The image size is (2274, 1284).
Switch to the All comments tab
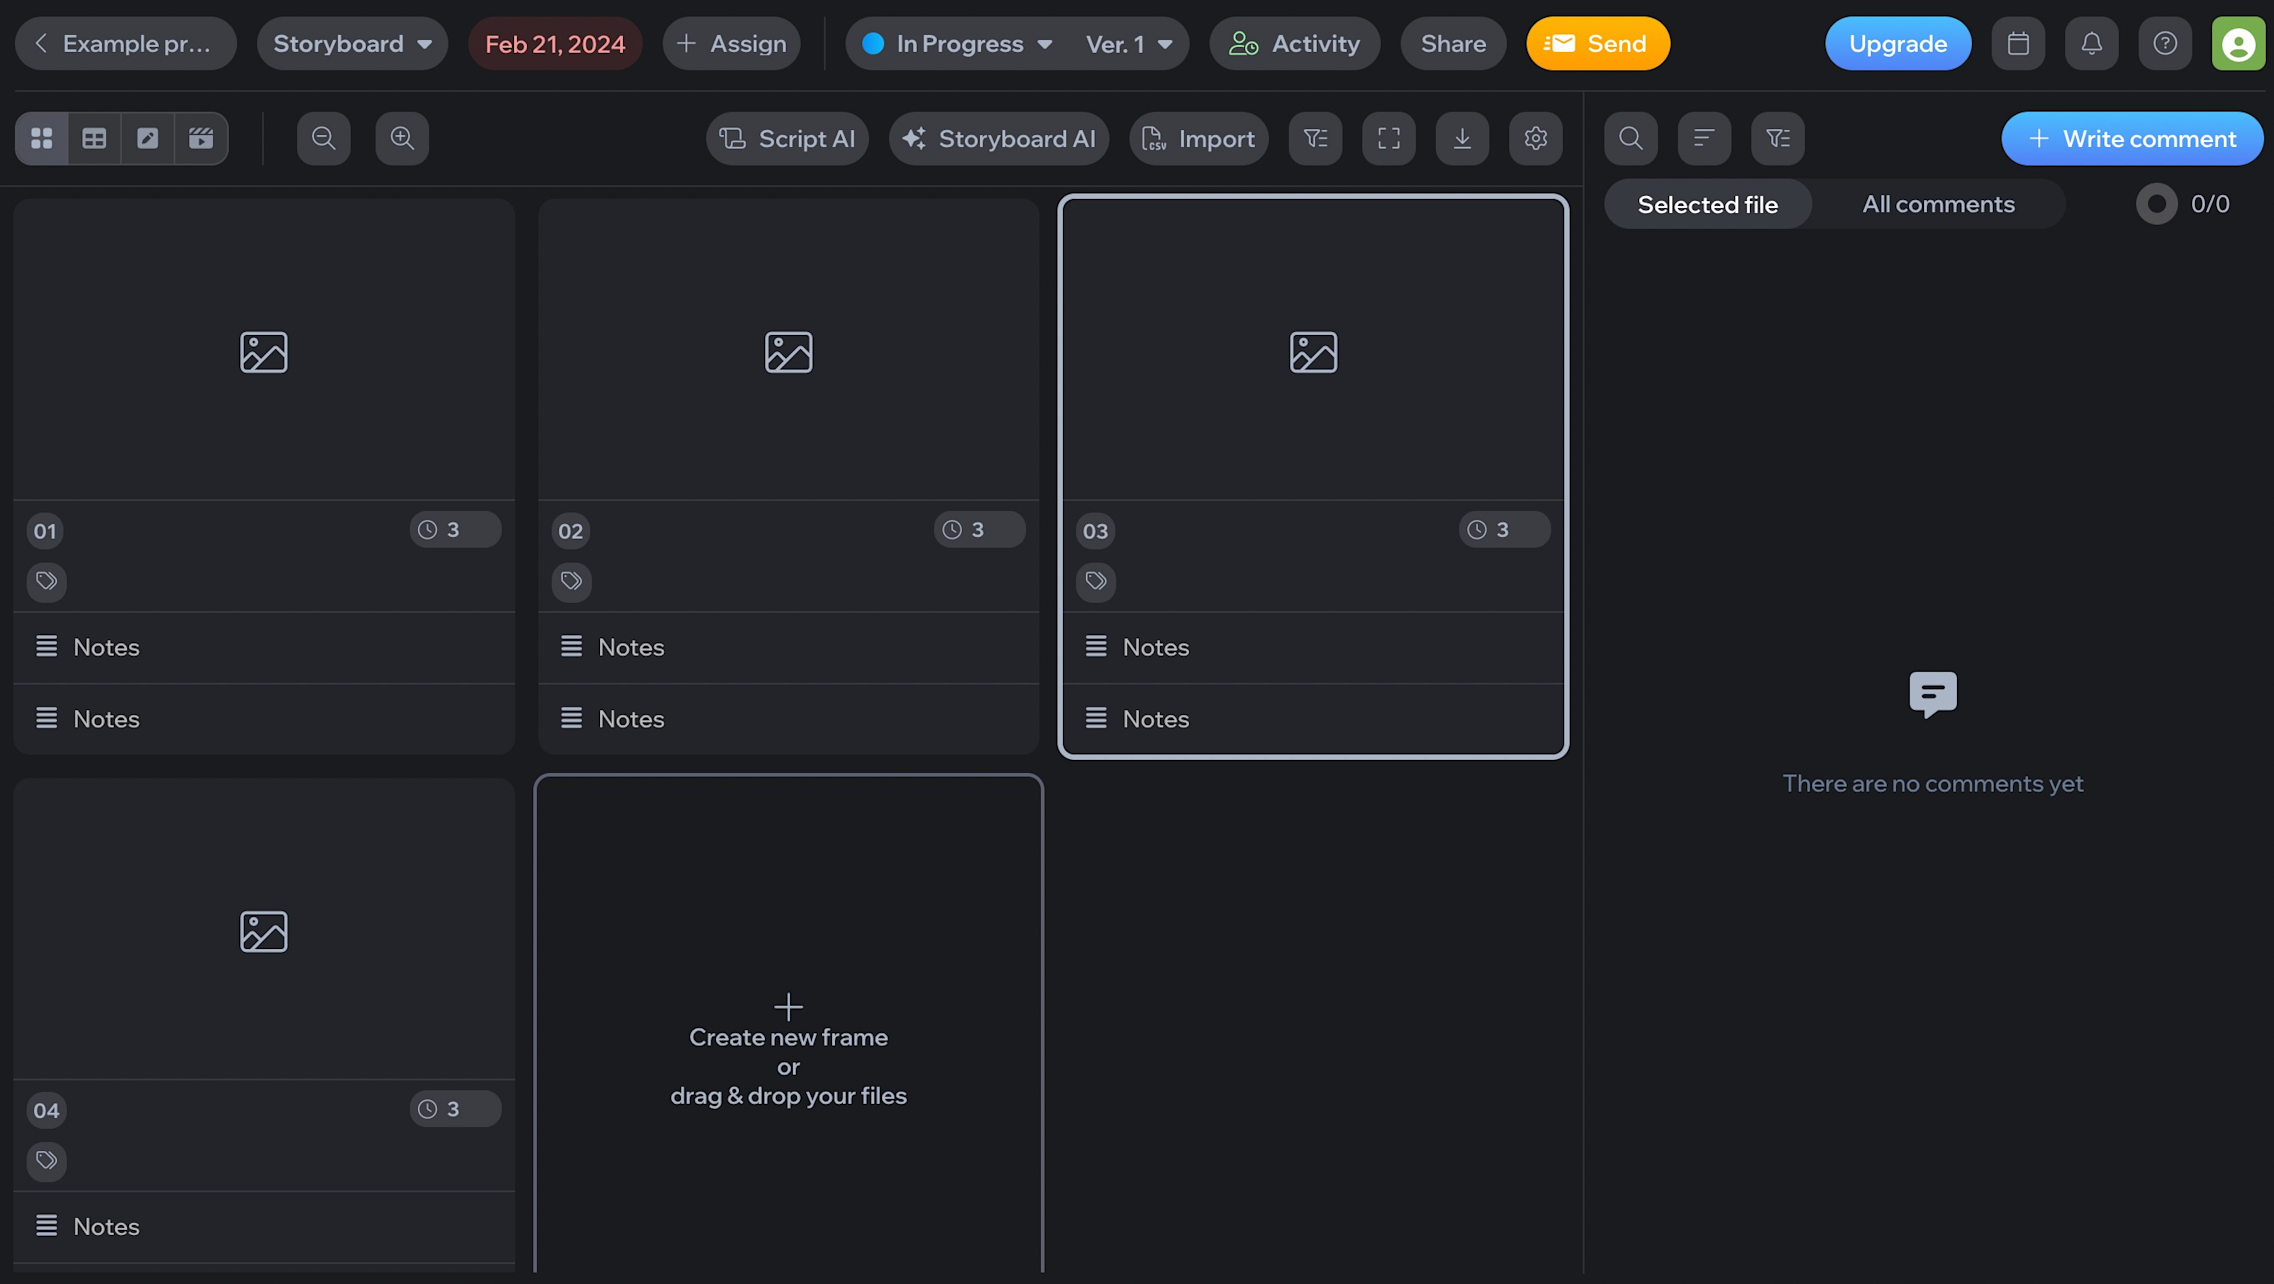(x=1938, y=203)
